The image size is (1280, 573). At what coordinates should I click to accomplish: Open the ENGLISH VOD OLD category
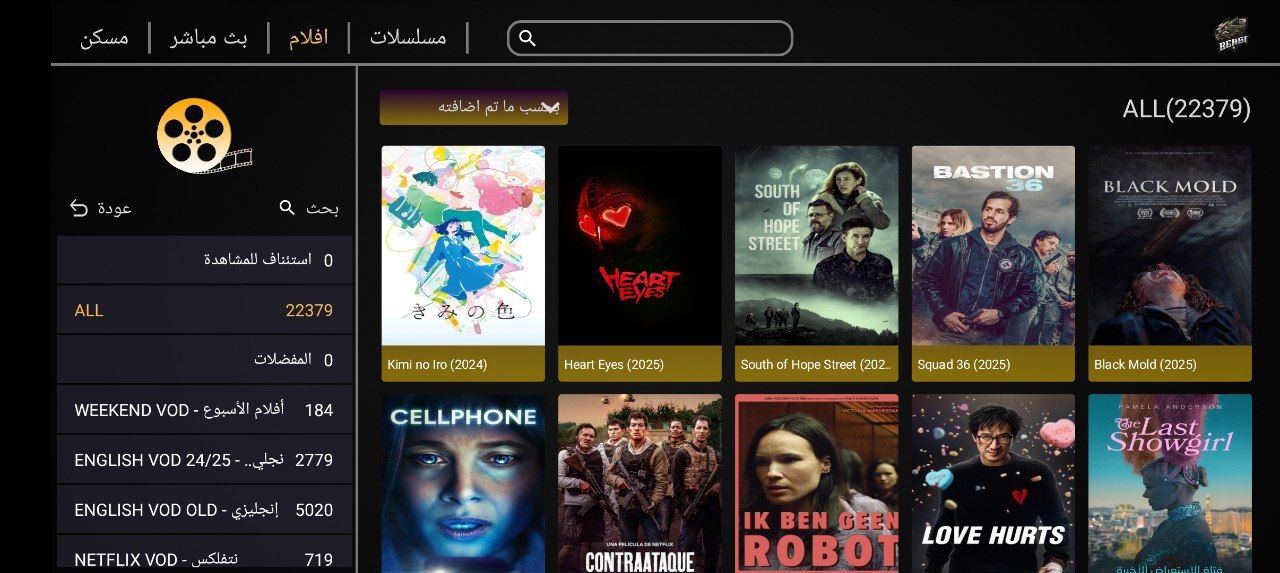[204, 510]
